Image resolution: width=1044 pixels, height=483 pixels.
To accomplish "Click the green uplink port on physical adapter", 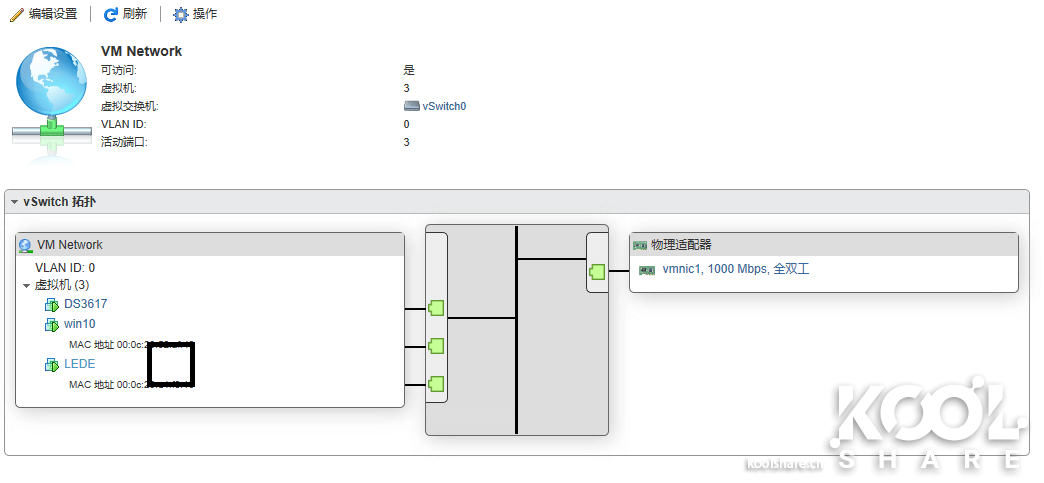I will pyautogui.click(x=597, y=271).
